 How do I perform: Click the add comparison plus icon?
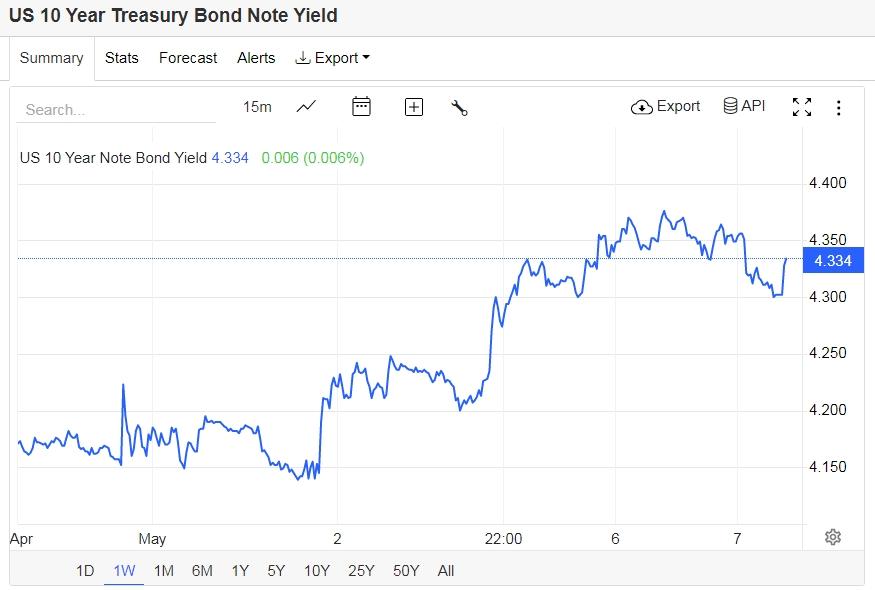414,107
